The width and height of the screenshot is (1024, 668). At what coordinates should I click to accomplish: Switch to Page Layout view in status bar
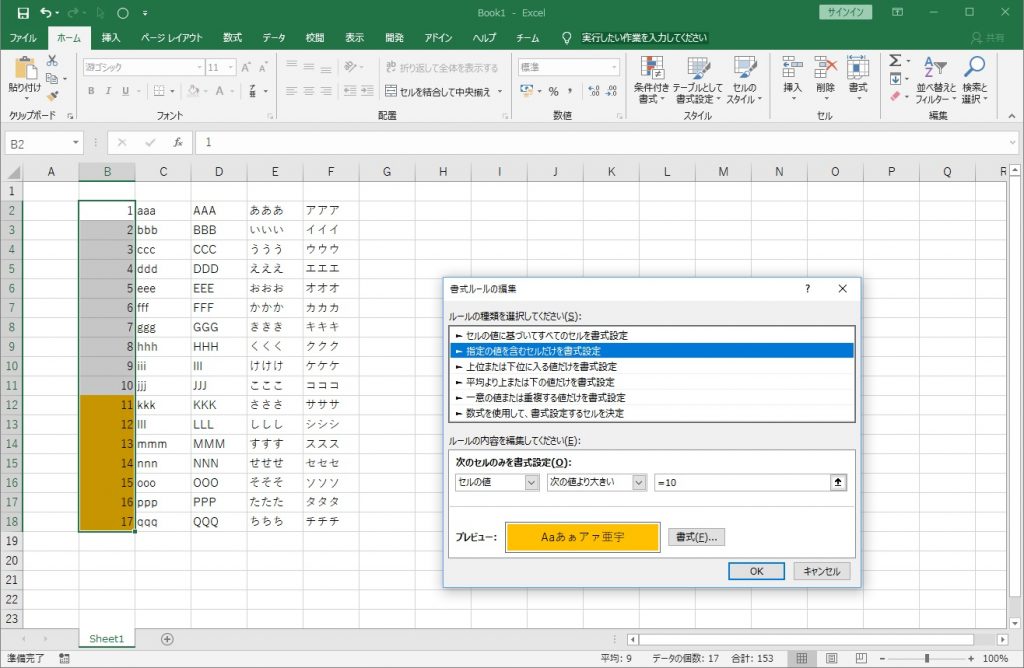coord(831,658)
